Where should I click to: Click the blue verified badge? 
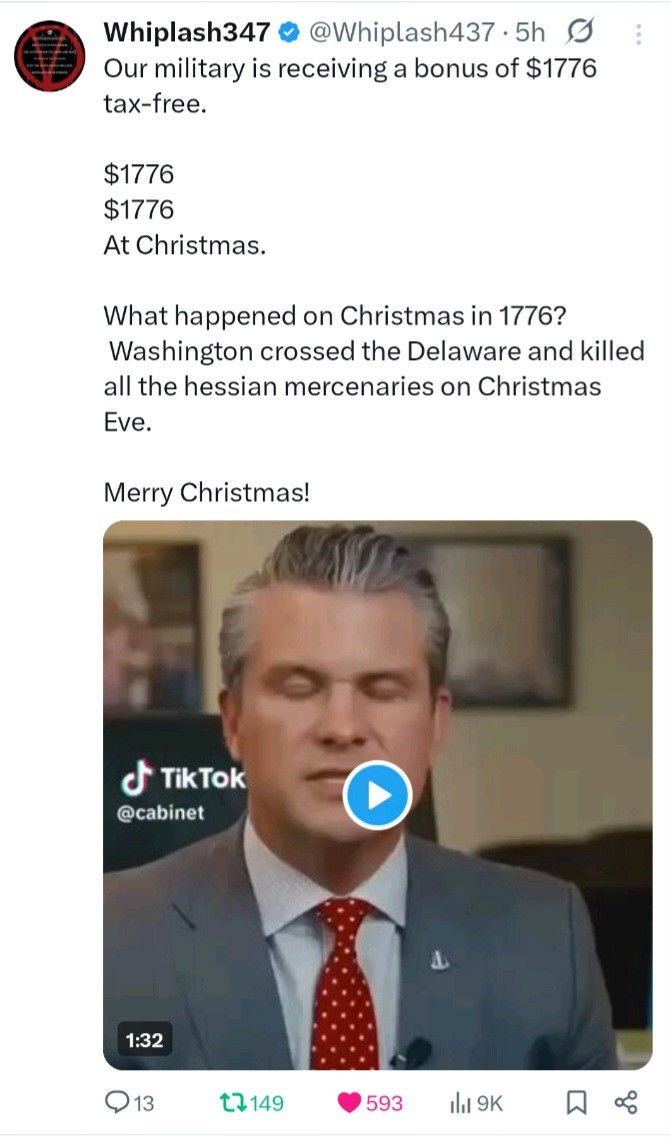(289, 33)
